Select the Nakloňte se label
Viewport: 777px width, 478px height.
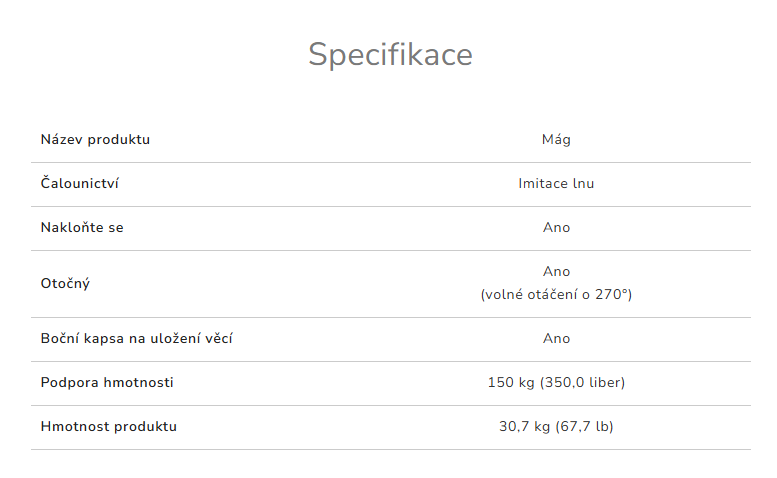[82, 227]
